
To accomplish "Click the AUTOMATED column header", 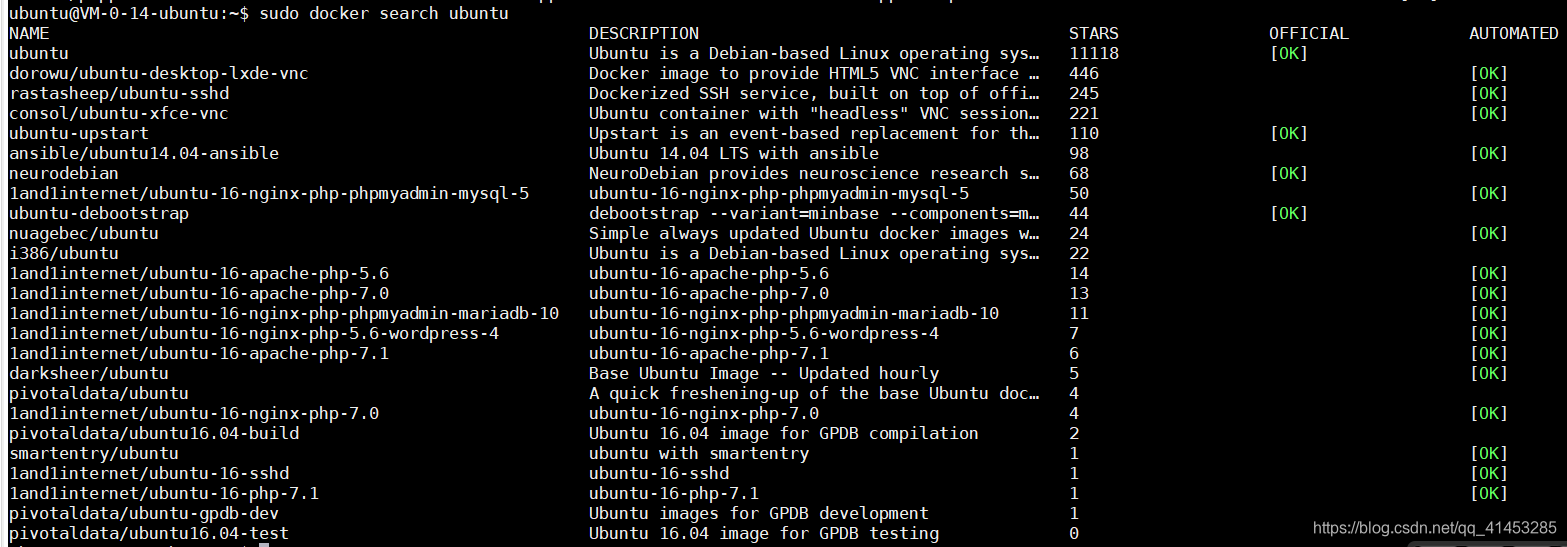I will [x=1513, y=33].
